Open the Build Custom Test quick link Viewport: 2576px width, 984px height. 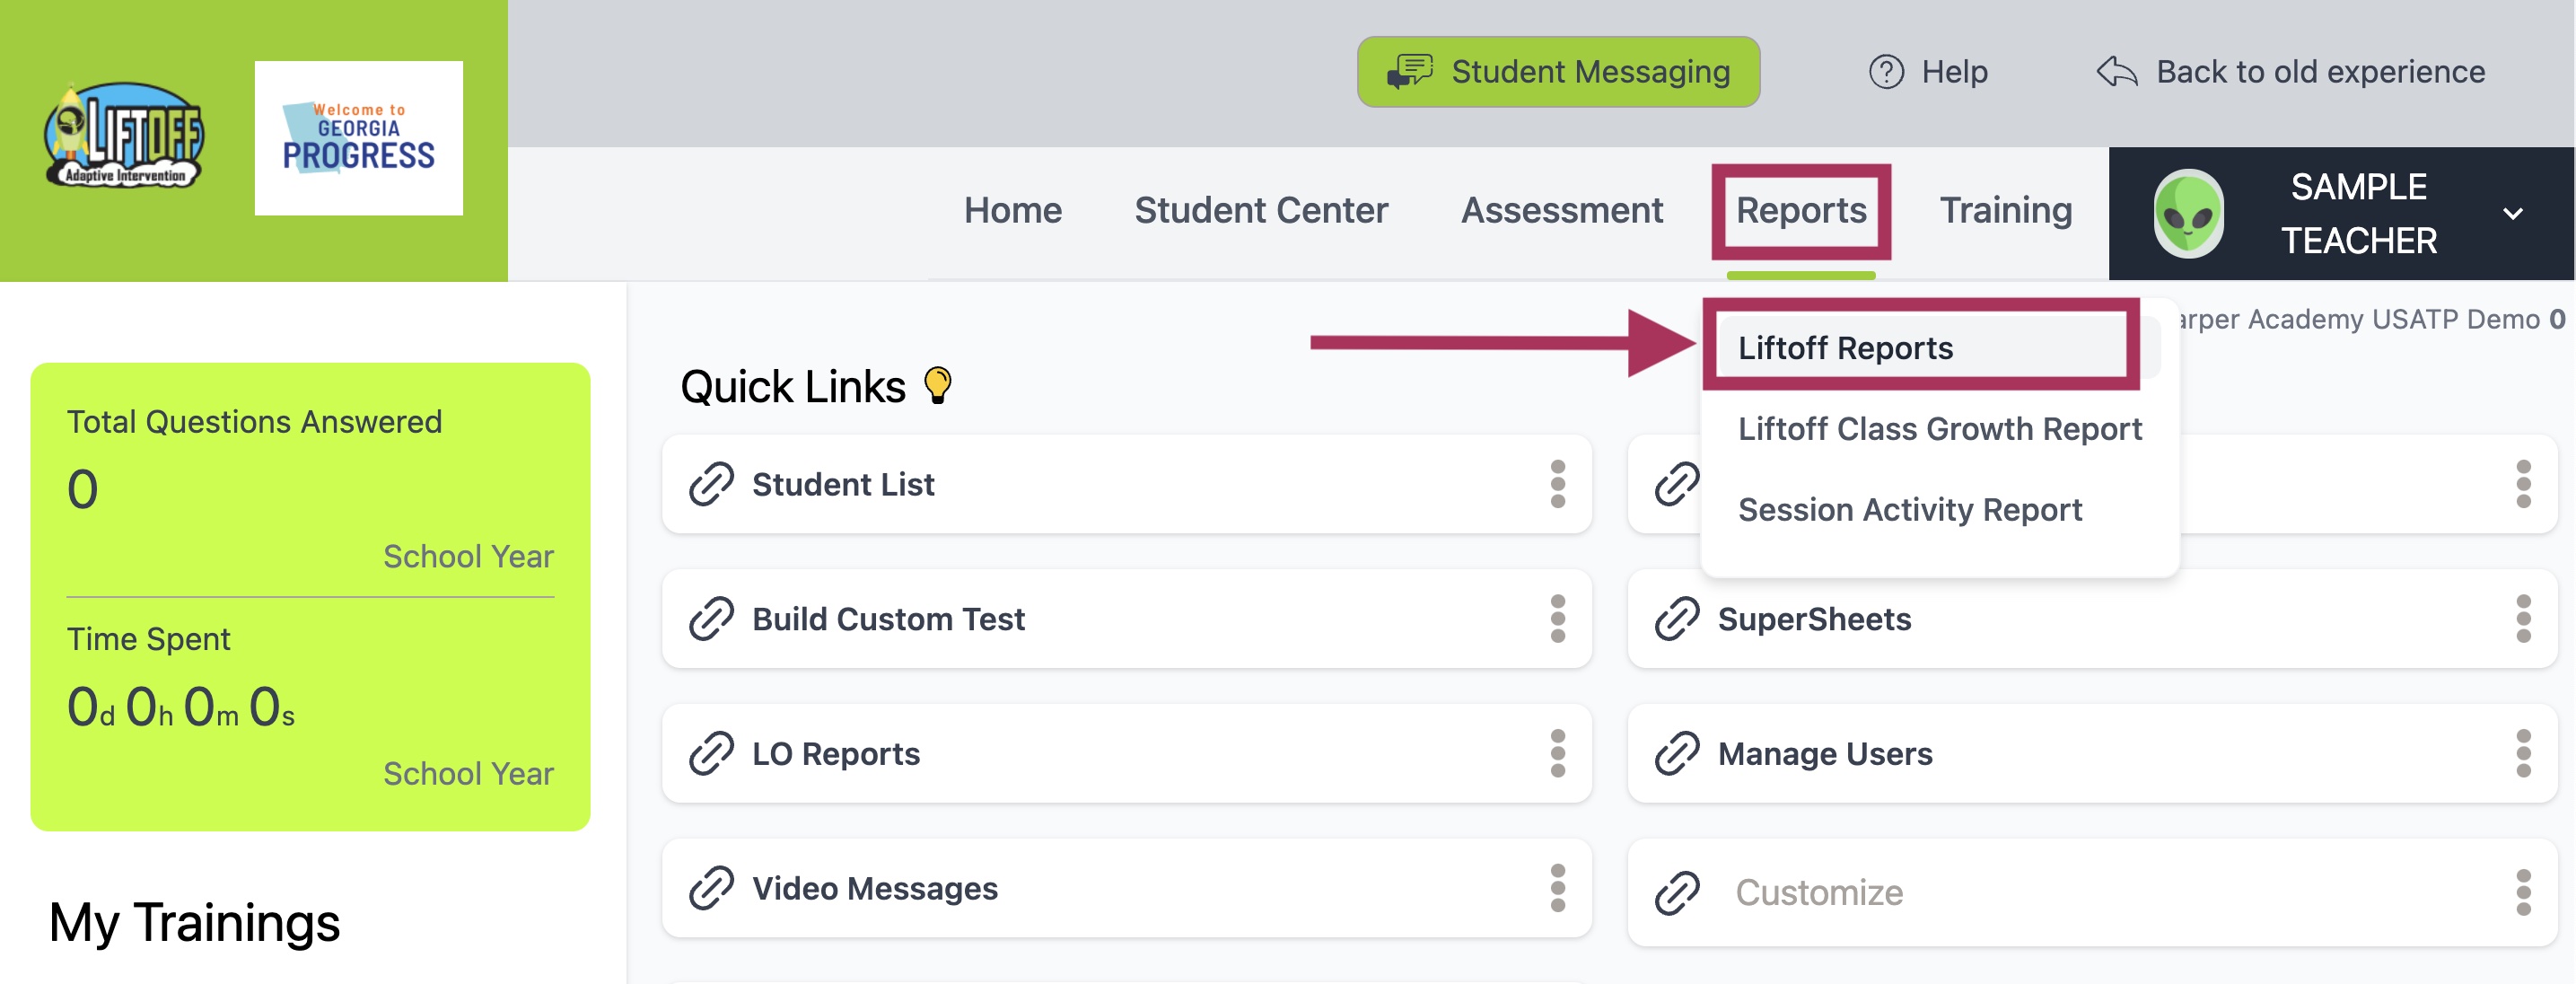pos(1126,619)
